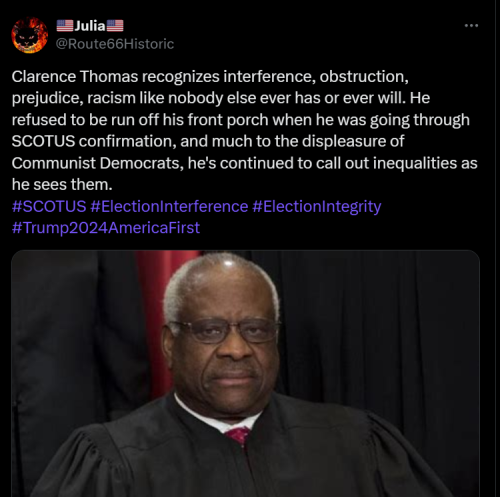The width and height of the screenshot is (500, 497).
Task: Click "SCOTUS confirmation" in the tweet body
Action: tap(92, 141)
